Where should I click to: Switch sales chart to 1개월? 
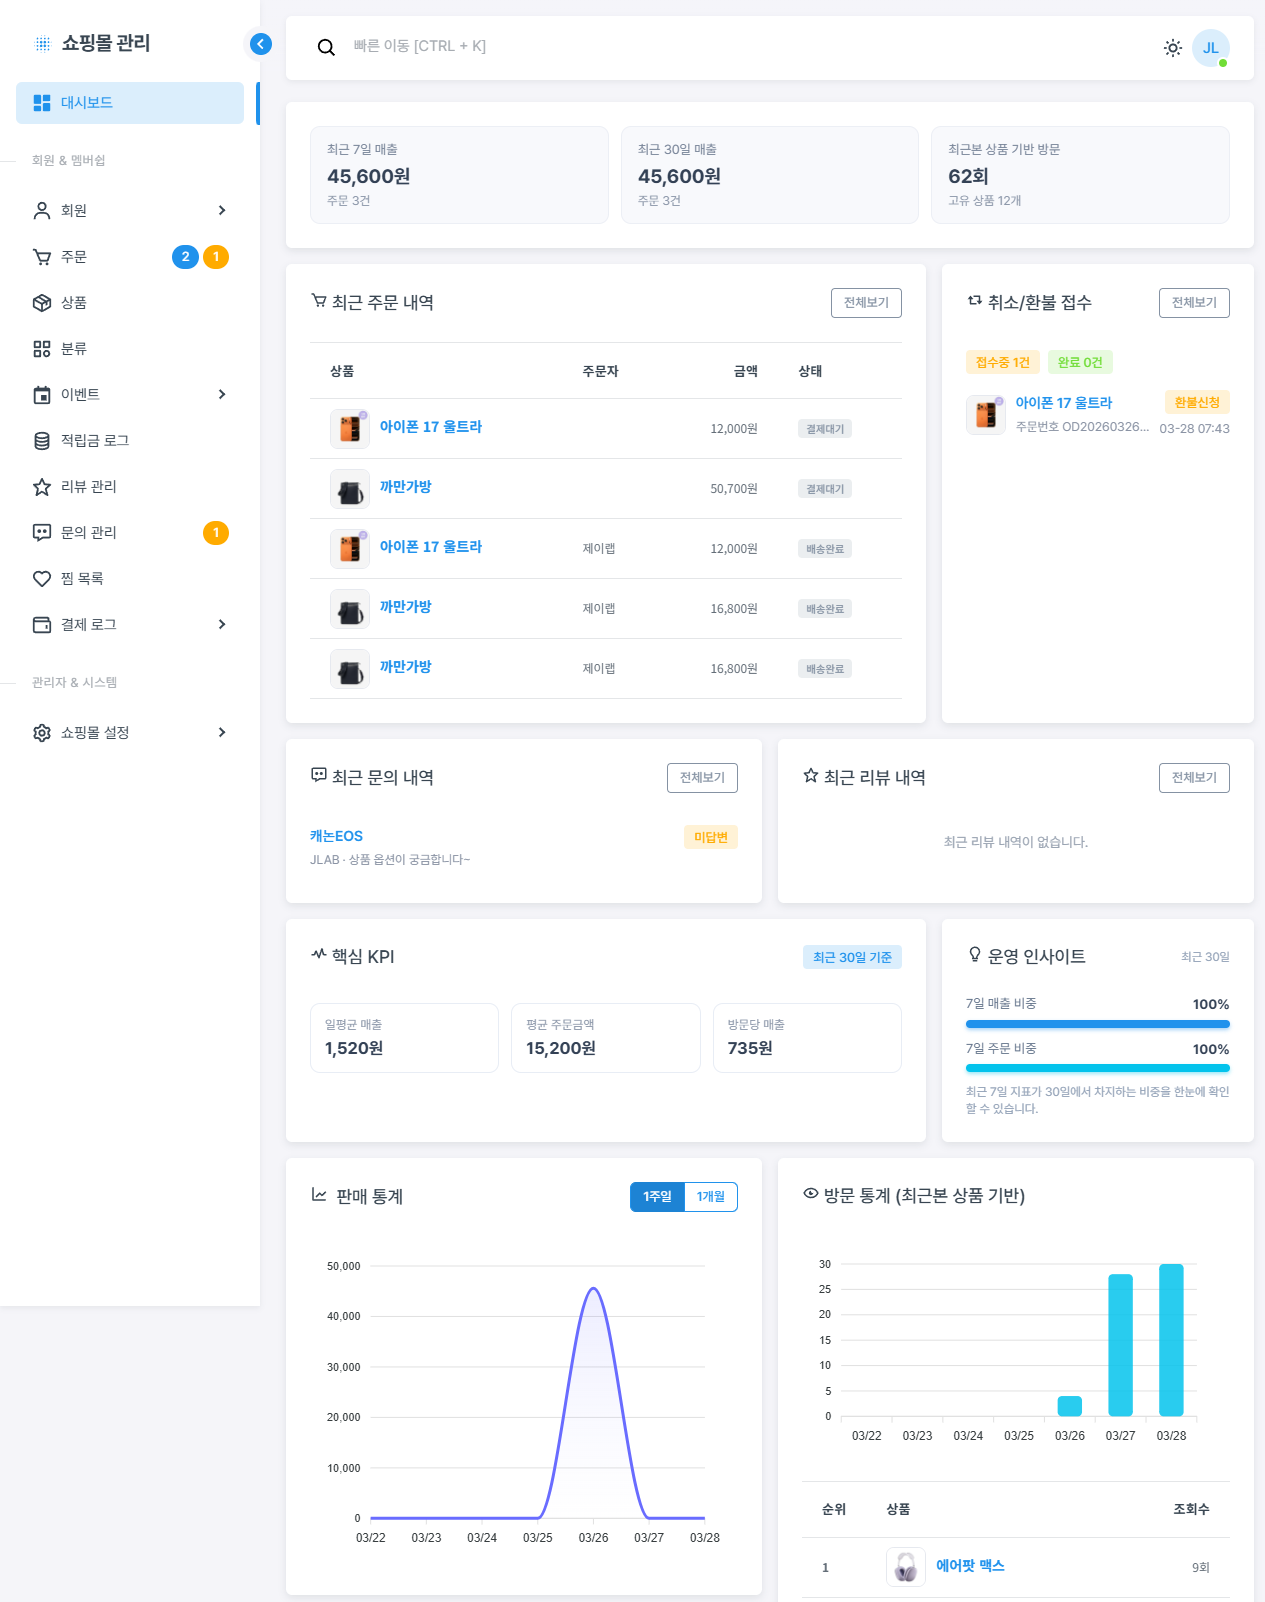pyautogui.click(x=711, y=1197)
